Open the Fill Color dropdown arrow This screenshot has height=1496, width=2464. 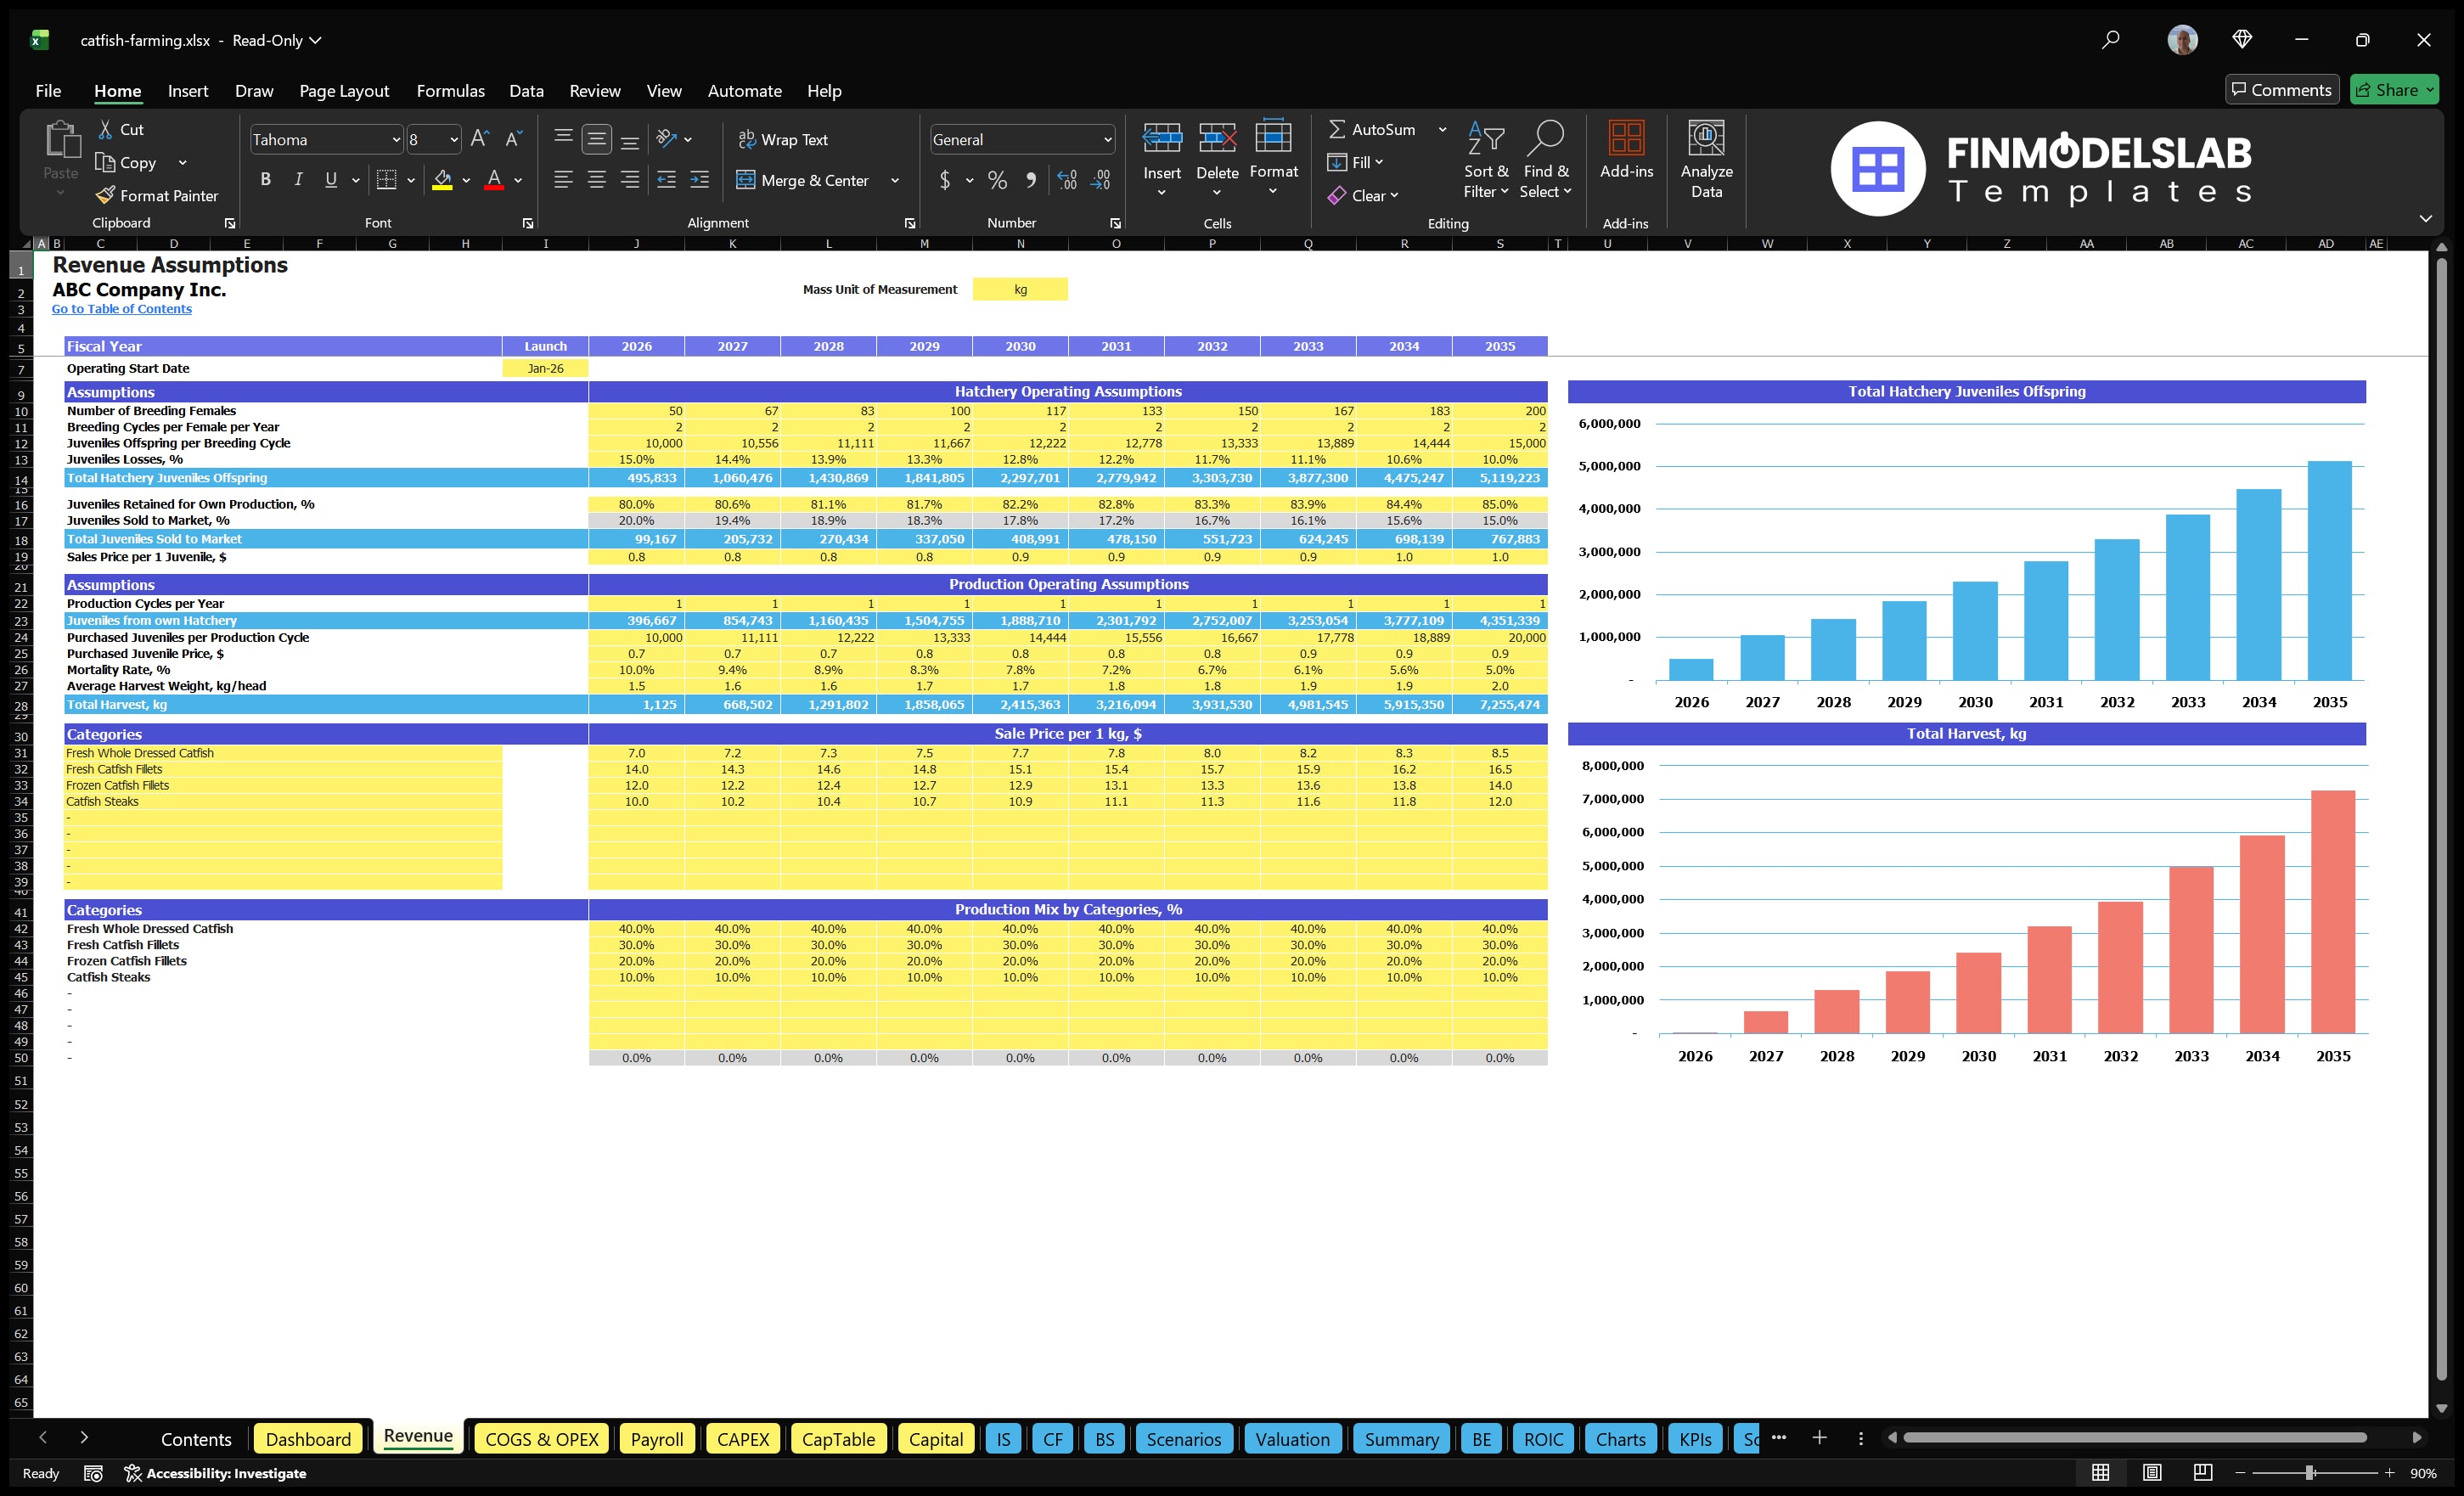[x=465, y=180]
